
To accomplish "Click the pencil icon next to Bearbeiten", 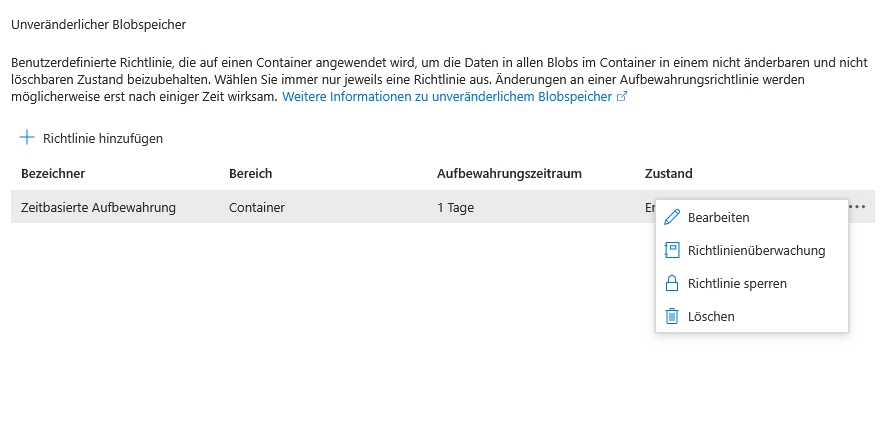I will pyautogui.click(x=672, y=217).
